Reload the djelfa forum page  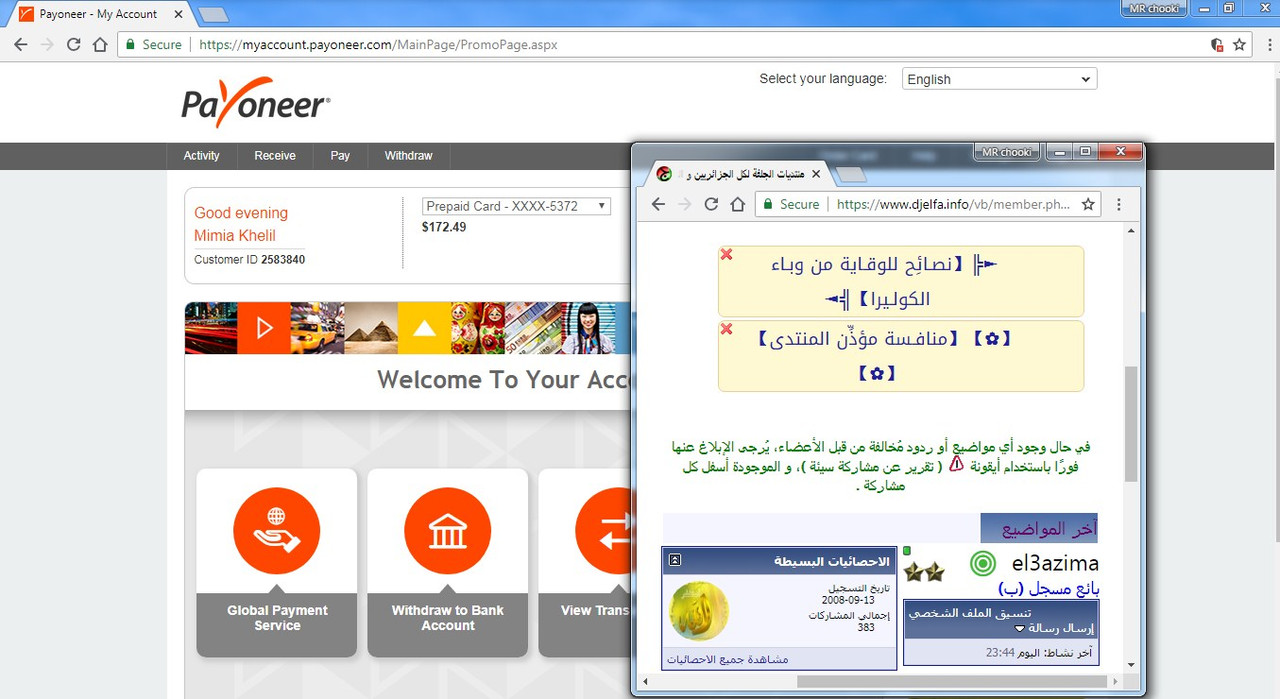tap(711, 204)
